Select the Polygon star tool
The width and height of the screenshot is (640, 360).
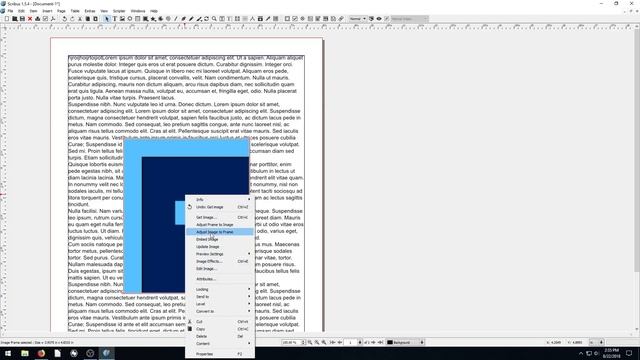point(153,19)
